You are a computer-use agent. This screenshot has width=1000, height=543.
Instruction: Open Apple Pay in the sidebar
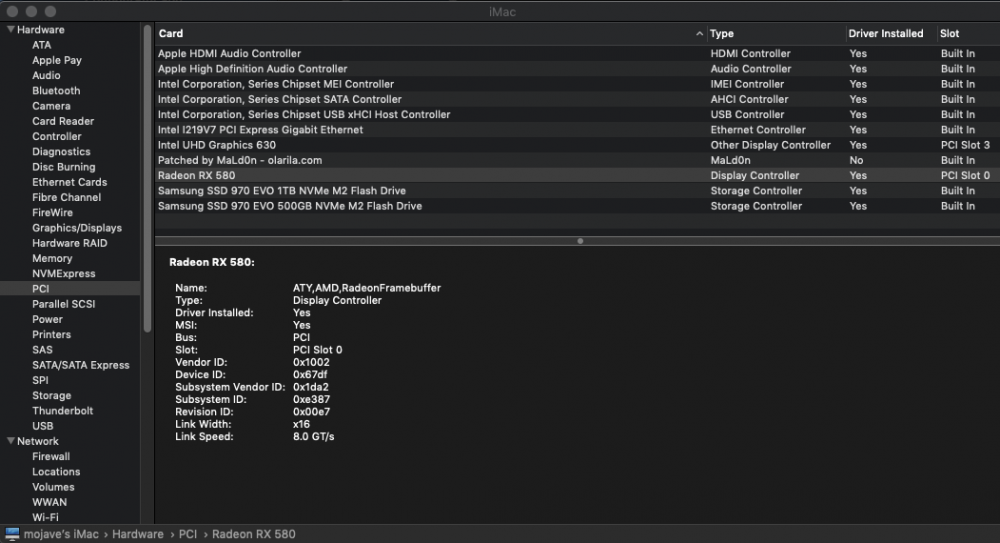pos(57,60)
